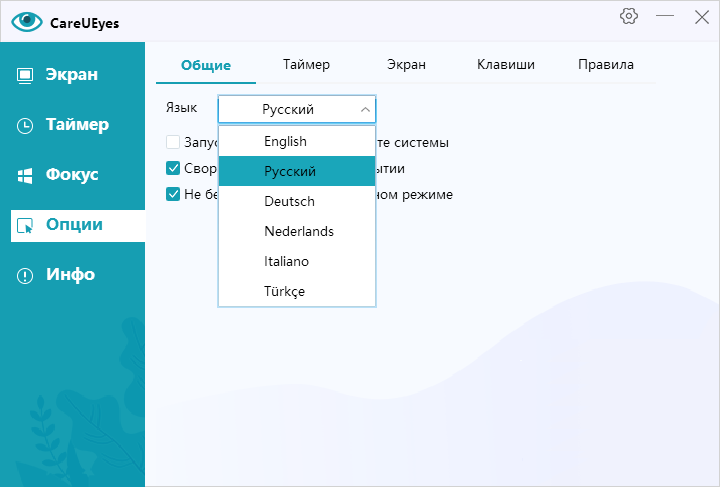Select Deutsch from the language list
Image resolution: width=720 pixels, height=487 pixels.
pos(297,201)
